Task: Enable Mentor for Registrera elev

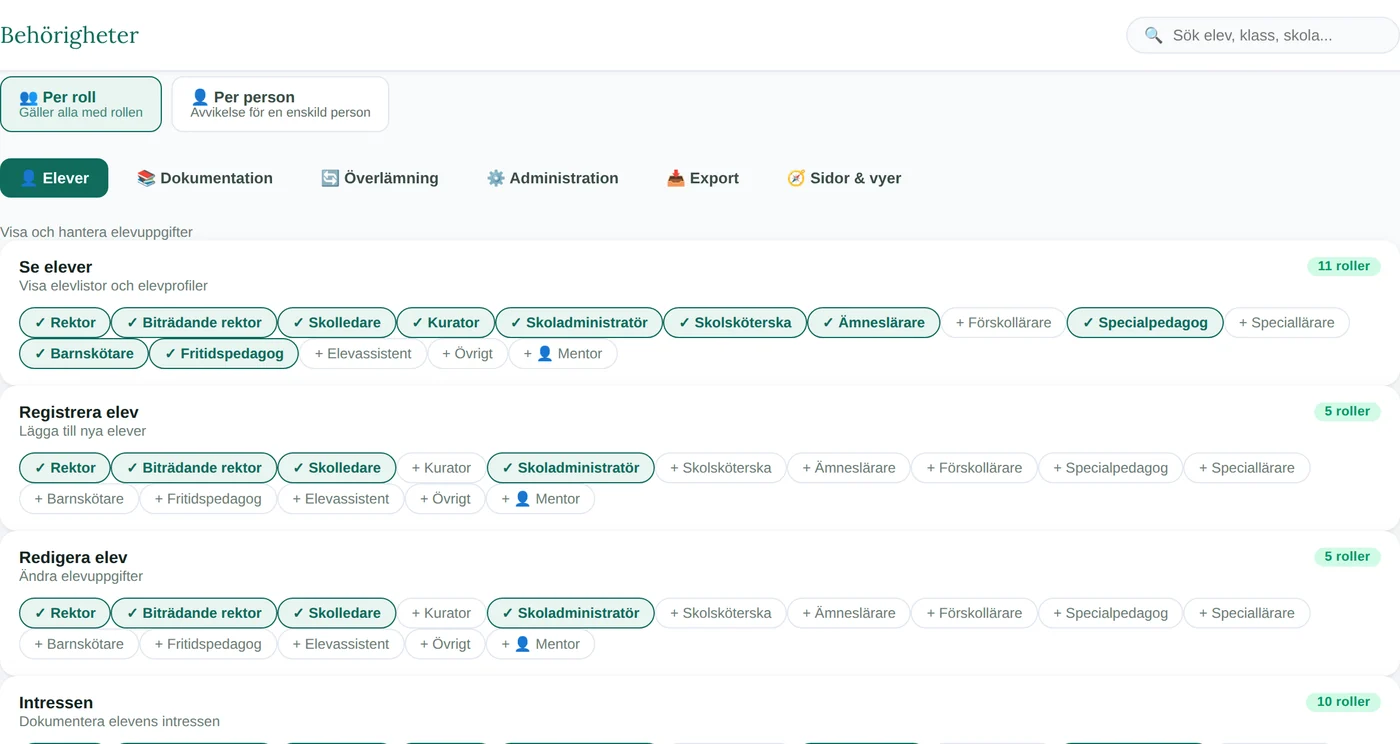Action: [x=540, y=498]
